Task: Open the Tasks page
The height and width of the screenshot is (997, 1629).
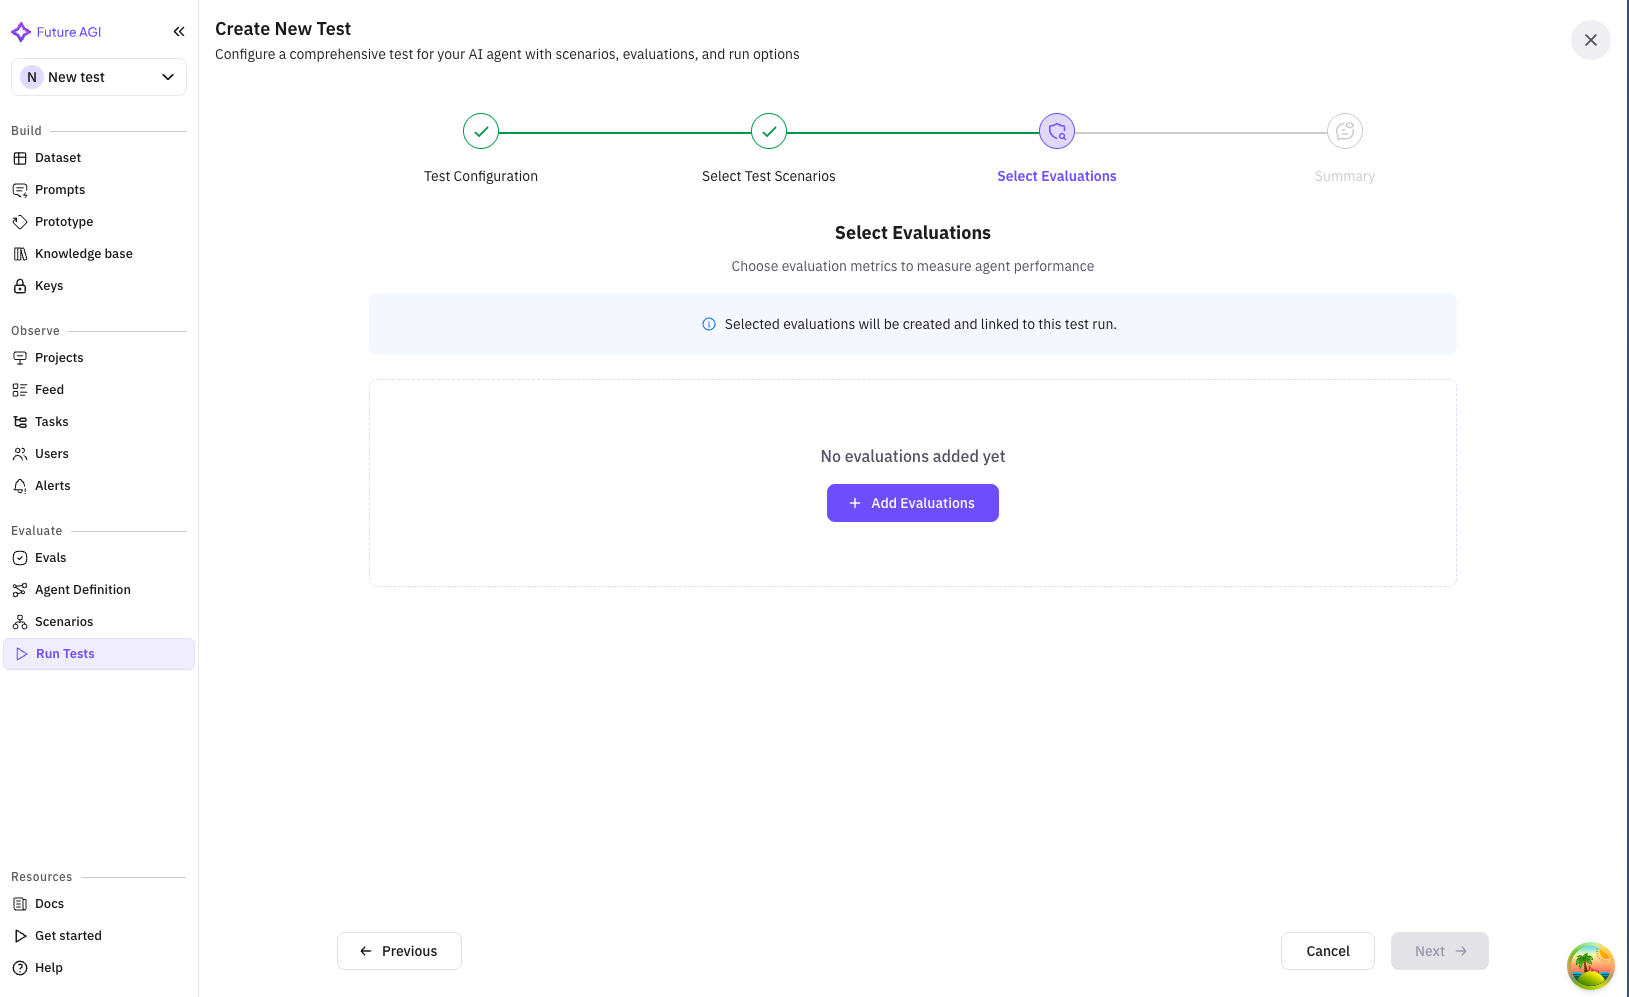Action: [51, 421]
